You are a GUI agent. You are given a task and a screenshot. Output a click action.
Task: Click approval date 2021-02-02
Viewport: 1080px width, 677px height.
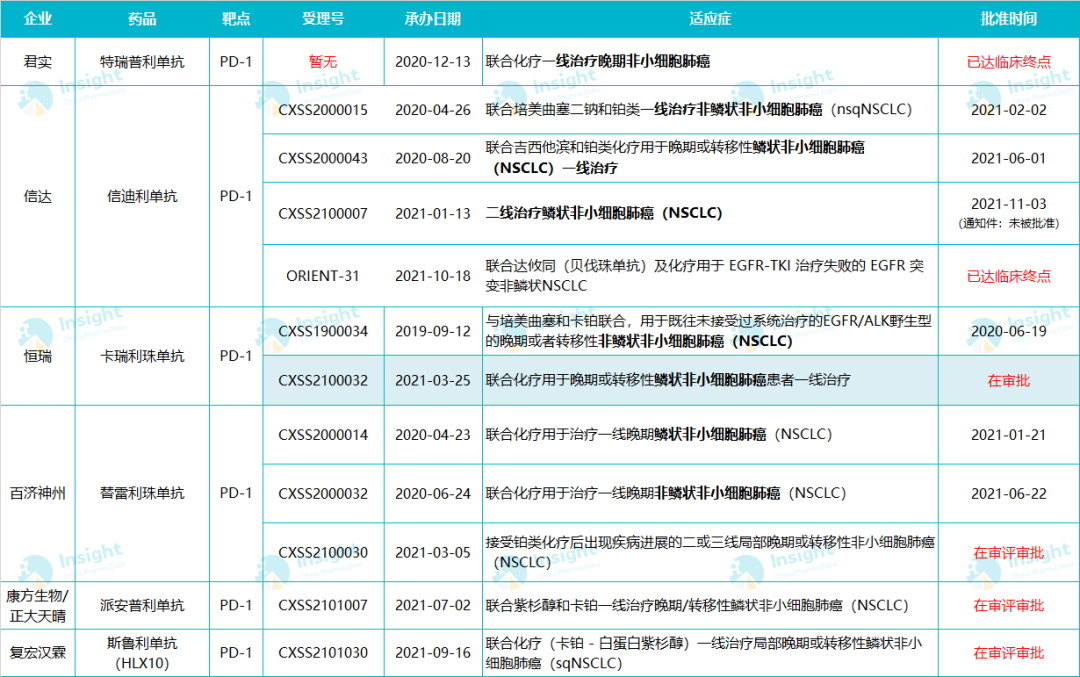[x=1008, y=110]
